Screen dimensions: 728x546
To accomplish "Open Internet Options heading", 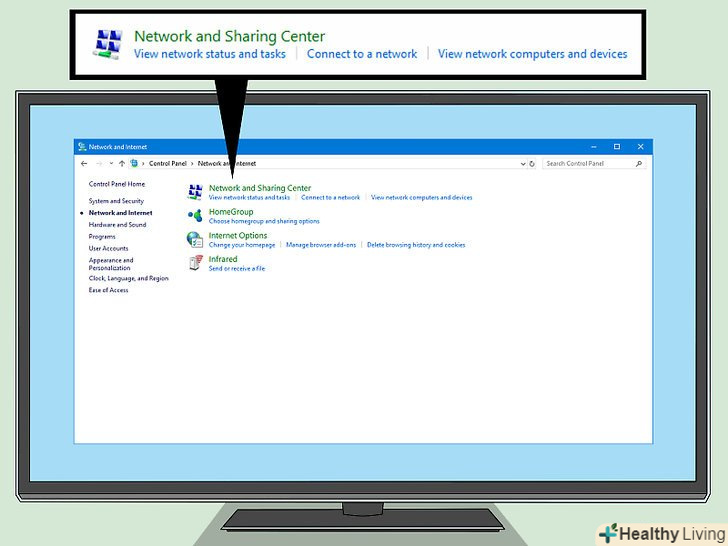I will pyautogui.click(x=238, y=235).
